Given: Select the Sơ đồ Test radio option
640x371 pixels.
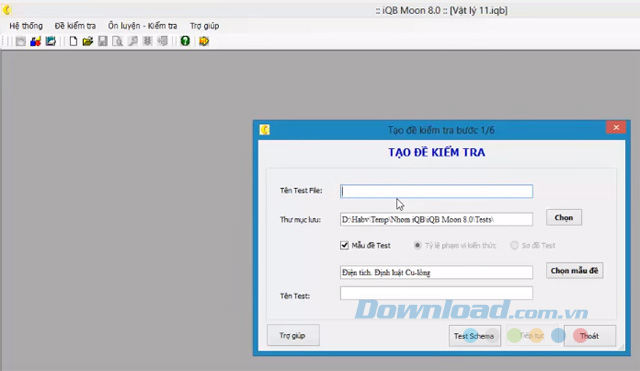Looking at the screenshot, I should (x=514, y=245).
